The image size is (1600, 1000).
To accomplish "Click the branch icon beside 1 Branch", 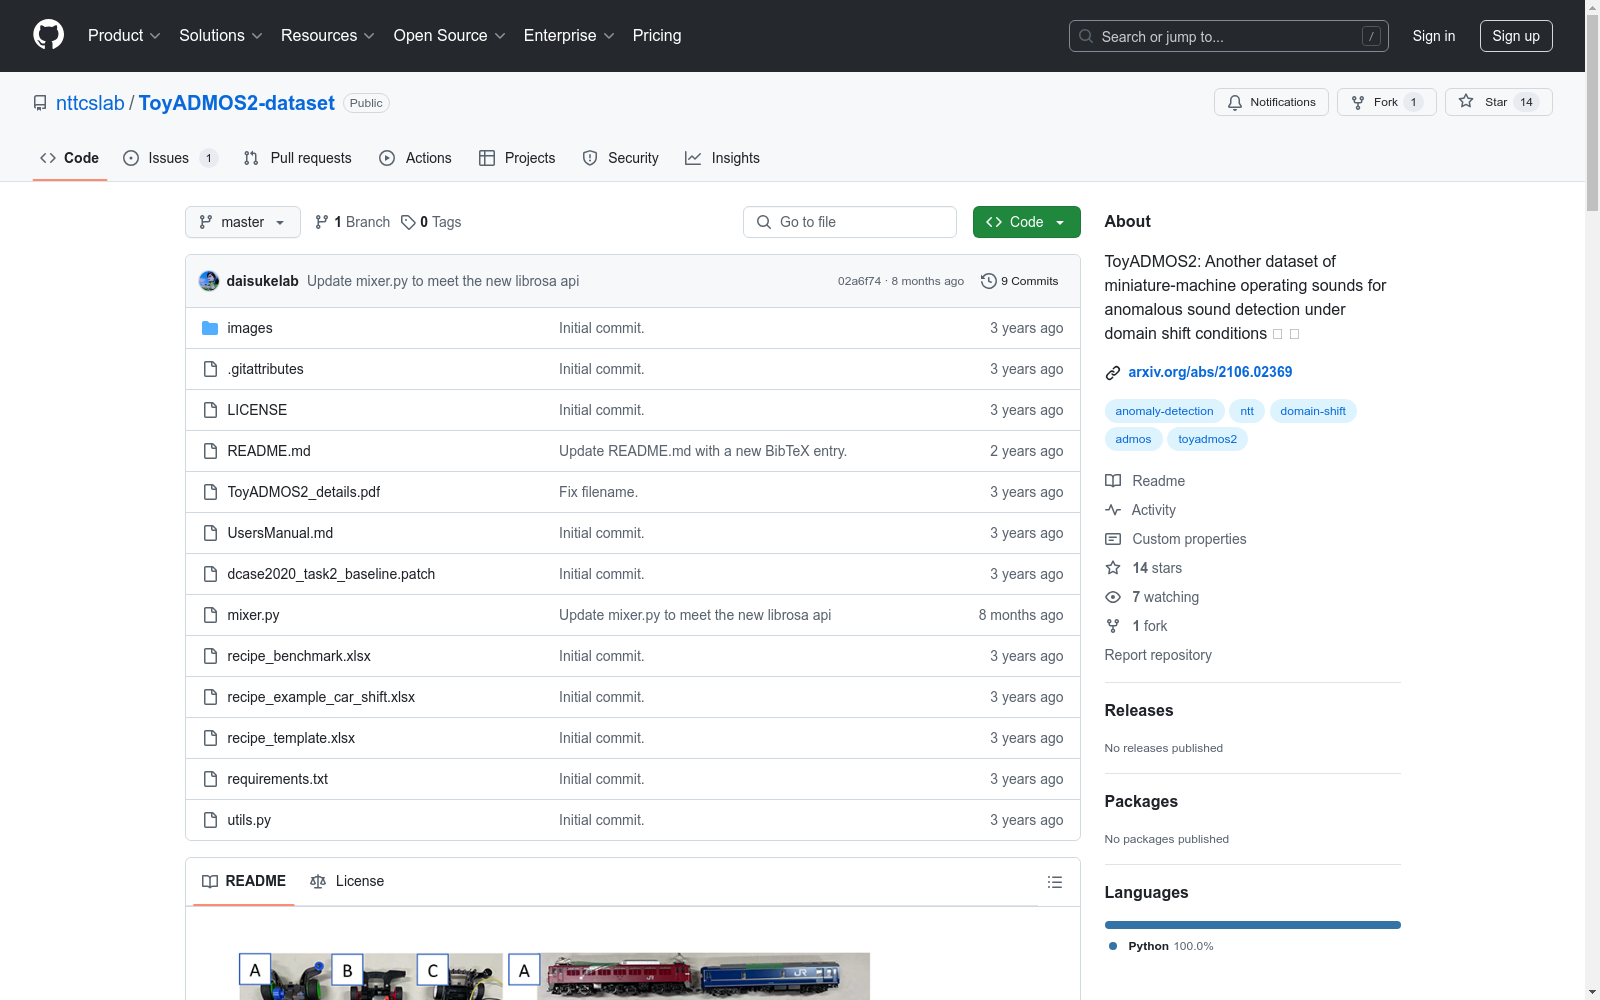I will [x=322, y=222].
